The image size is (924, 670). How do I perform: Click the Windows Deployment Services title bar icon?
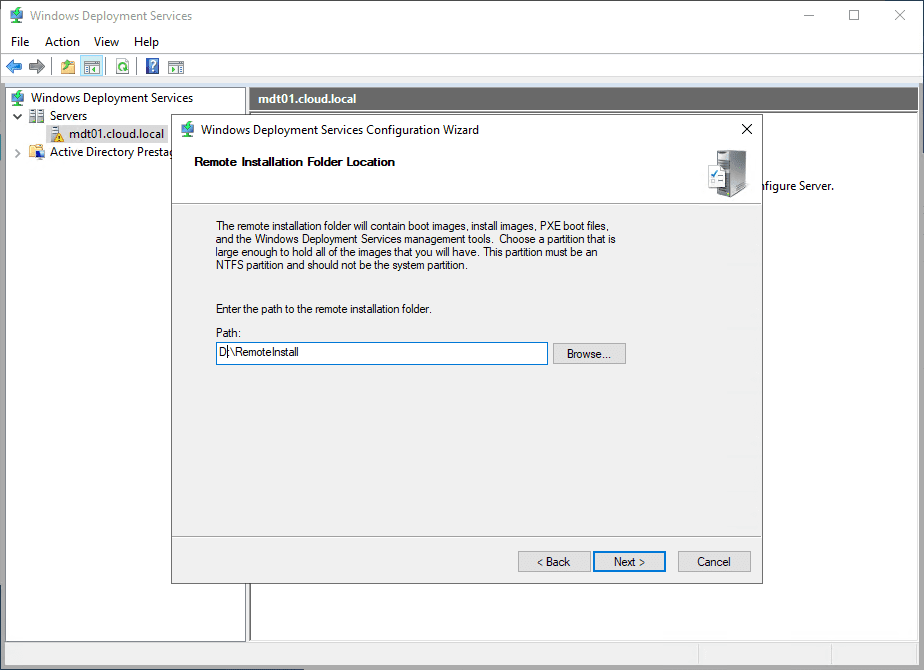pyautogui.click(x=17, y=15)
